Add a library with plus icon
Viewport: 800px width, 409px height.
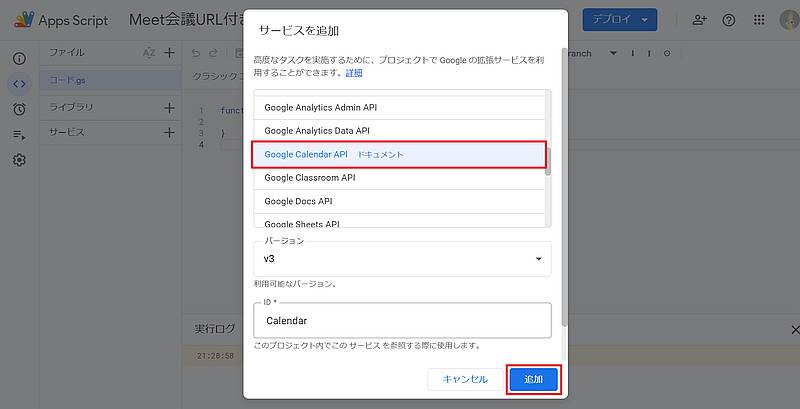[169, 108]
